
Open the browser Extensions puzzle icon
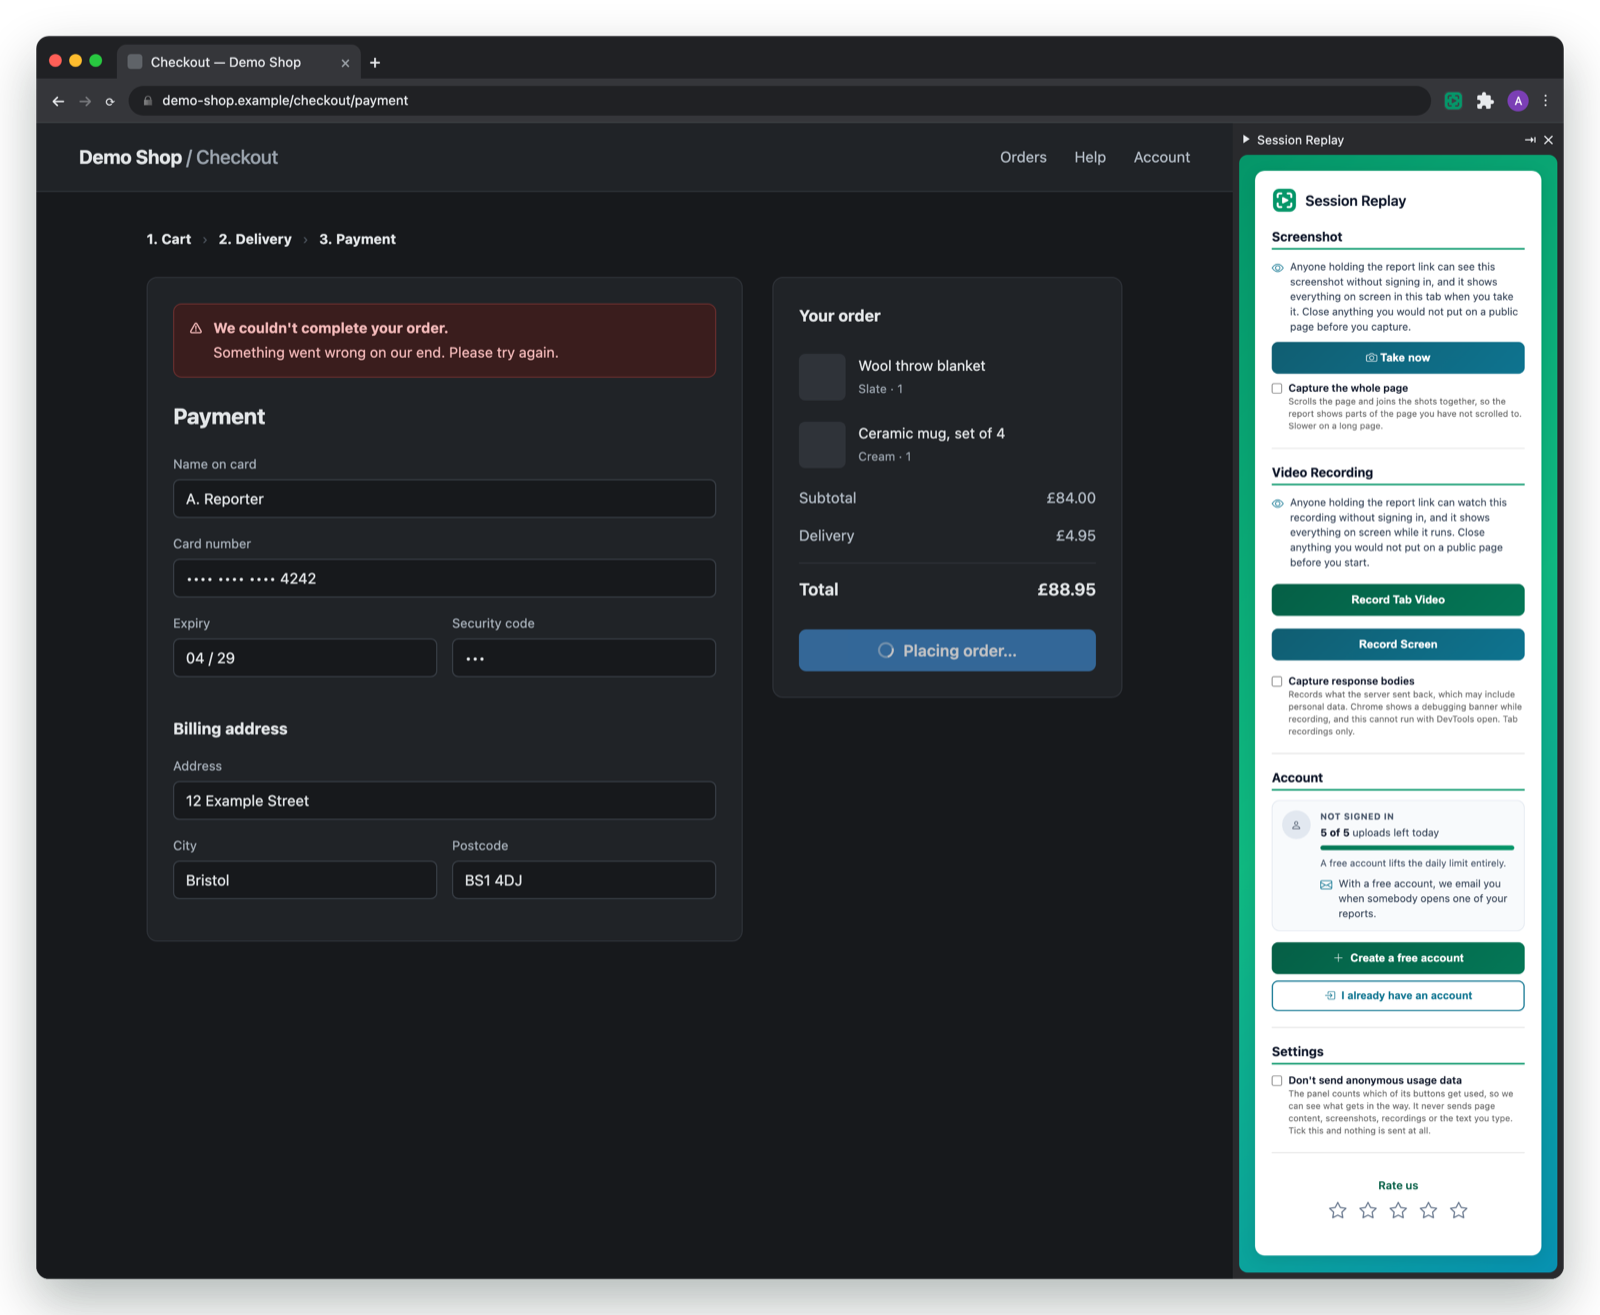[1485, 101]
